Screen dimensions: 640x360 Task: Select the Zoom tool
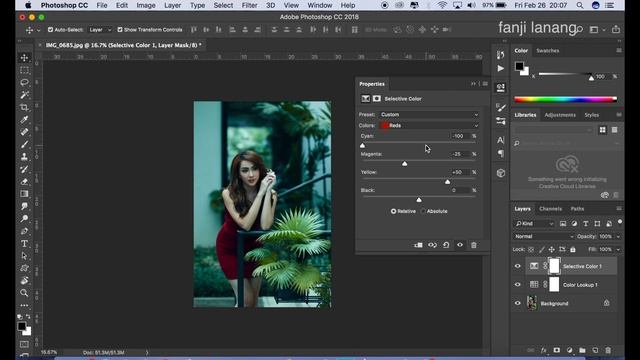[24, 293]
